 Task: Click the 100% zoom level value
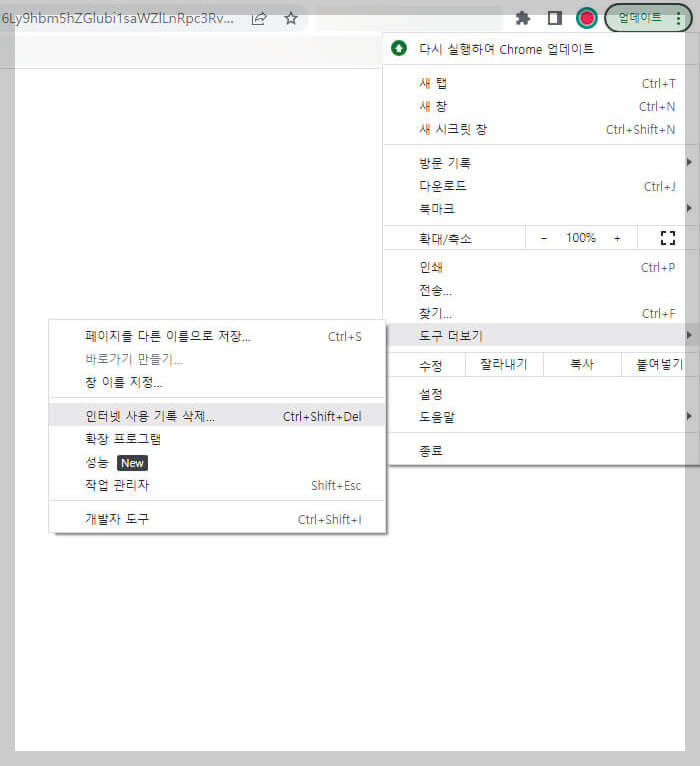click(581, 238)
